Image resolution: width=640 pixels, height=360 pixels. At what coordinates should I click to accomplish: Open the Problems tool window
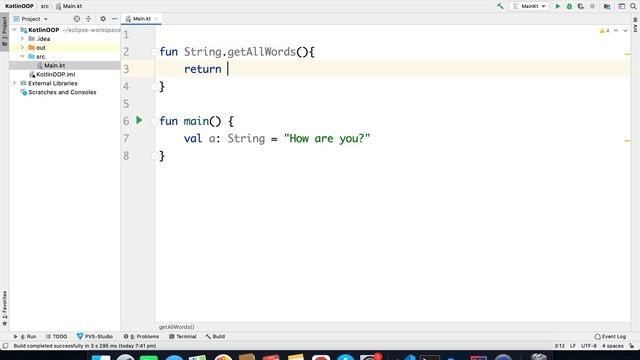click(142, 336)
